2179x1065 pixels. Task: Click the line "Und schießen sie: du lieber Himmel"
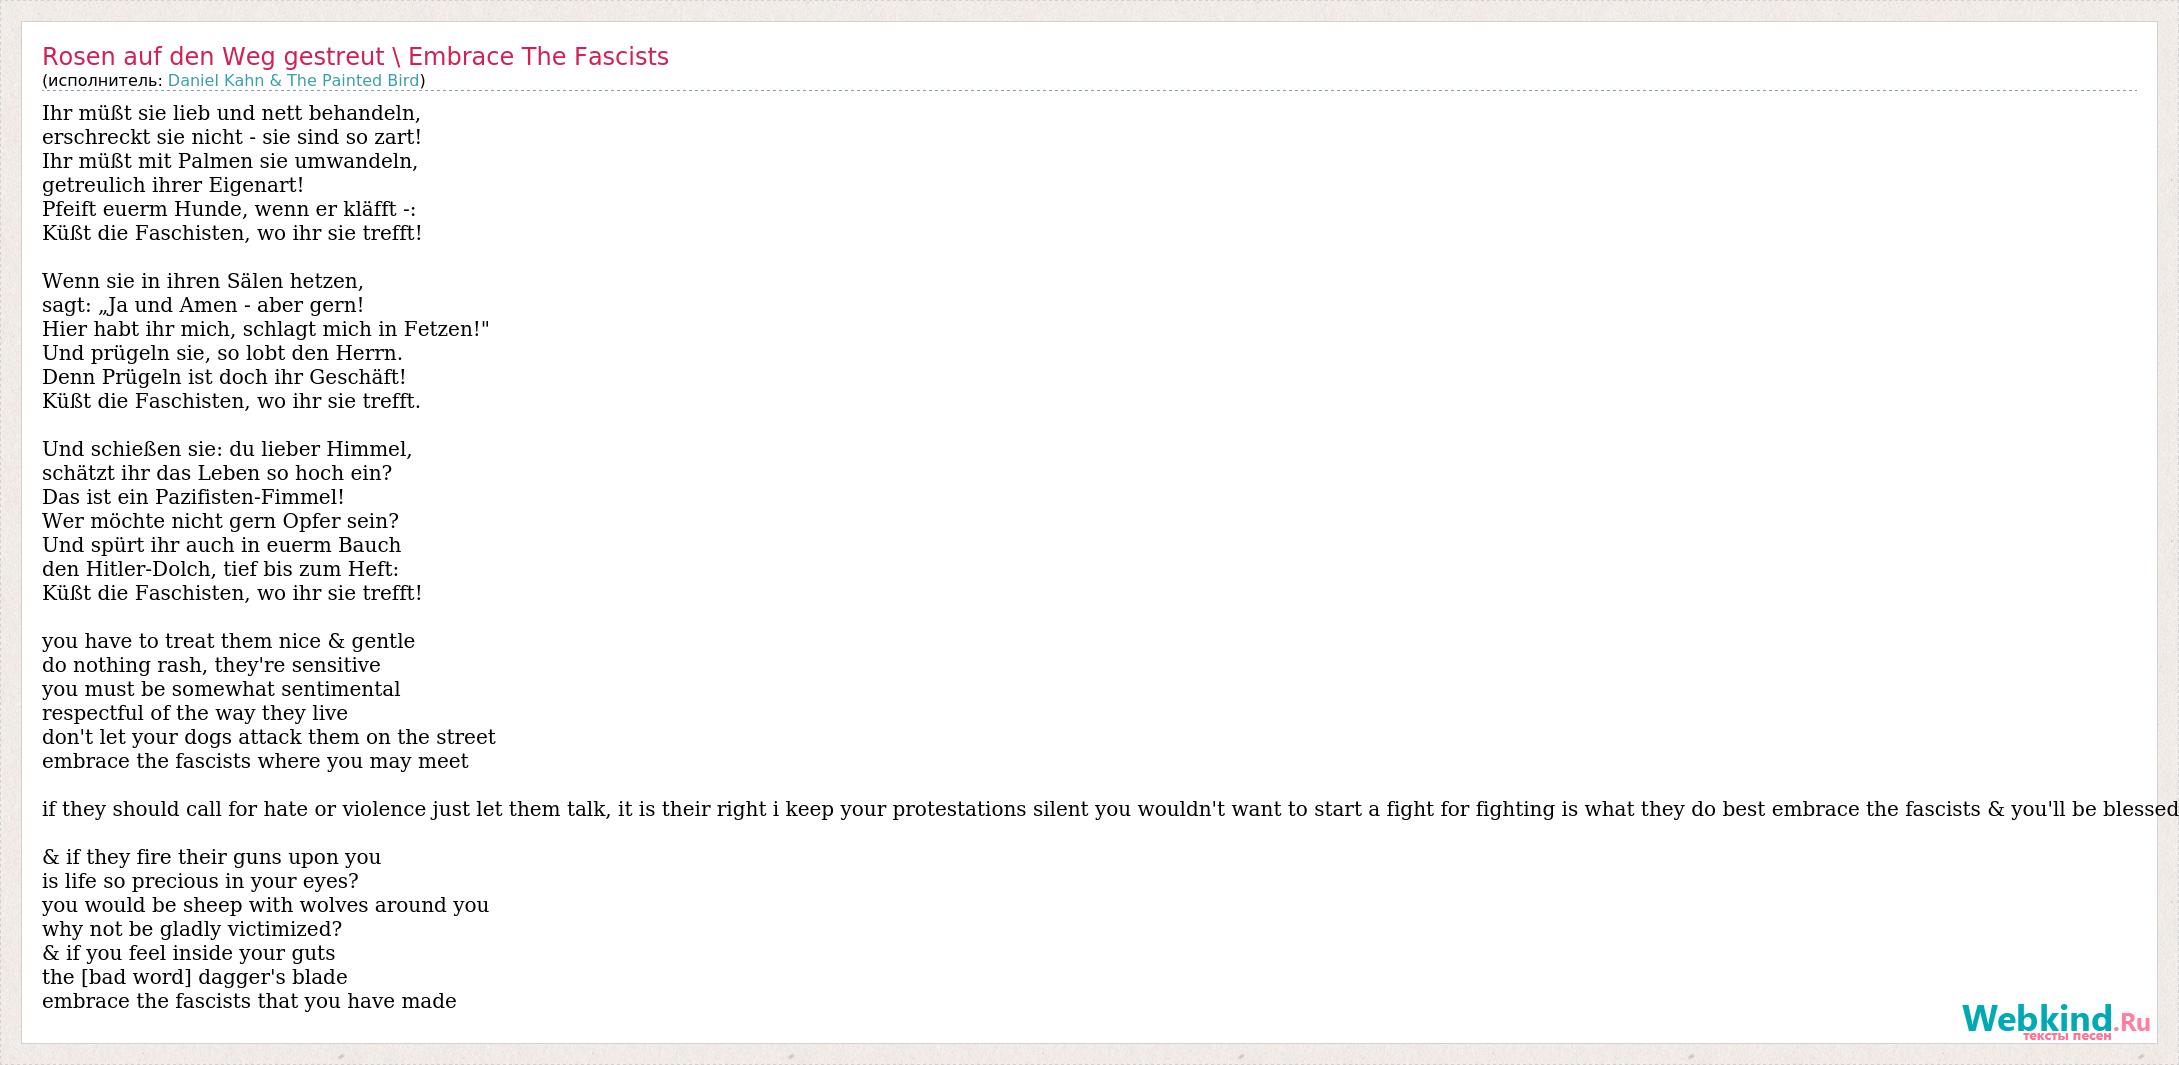[x=227, y=449]
